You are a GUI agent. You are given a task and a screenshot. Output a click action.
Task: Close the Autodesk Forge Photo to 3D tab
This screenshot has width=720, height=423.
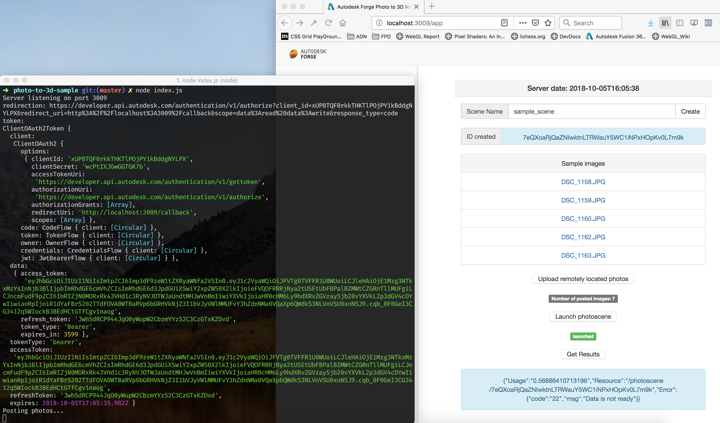[416, 7]
